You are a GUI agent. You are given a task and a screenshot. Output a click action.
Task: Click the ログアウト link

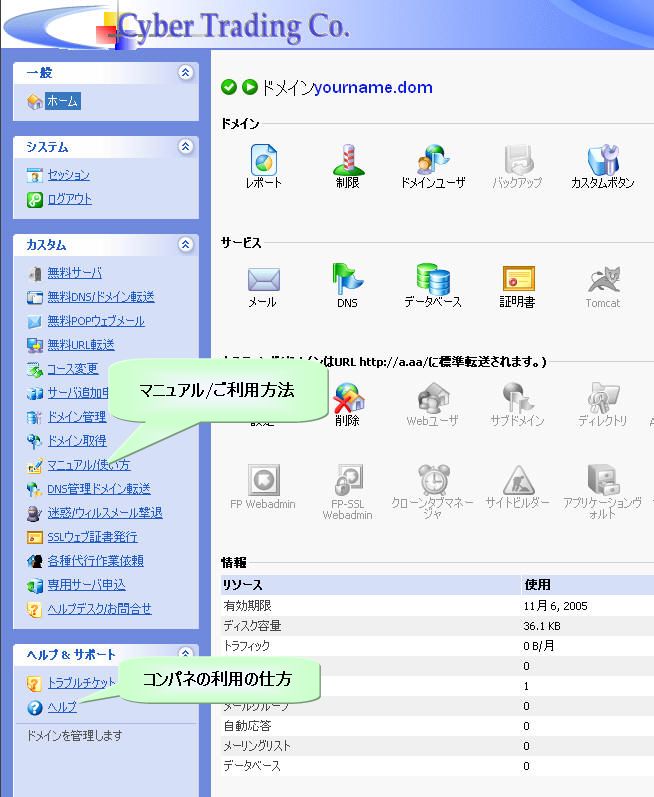point(69,199)
